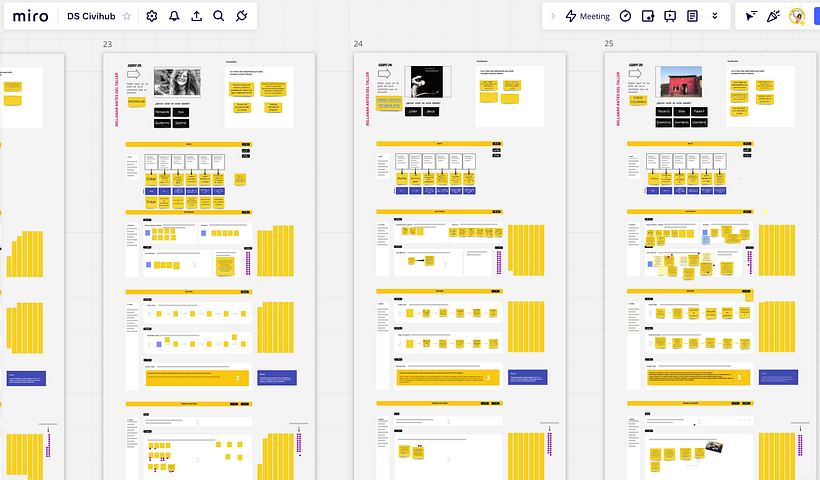This screenshot has width=820, height=480.
Task: Select the Salomé name tag
Action: (x=181, y=123)
